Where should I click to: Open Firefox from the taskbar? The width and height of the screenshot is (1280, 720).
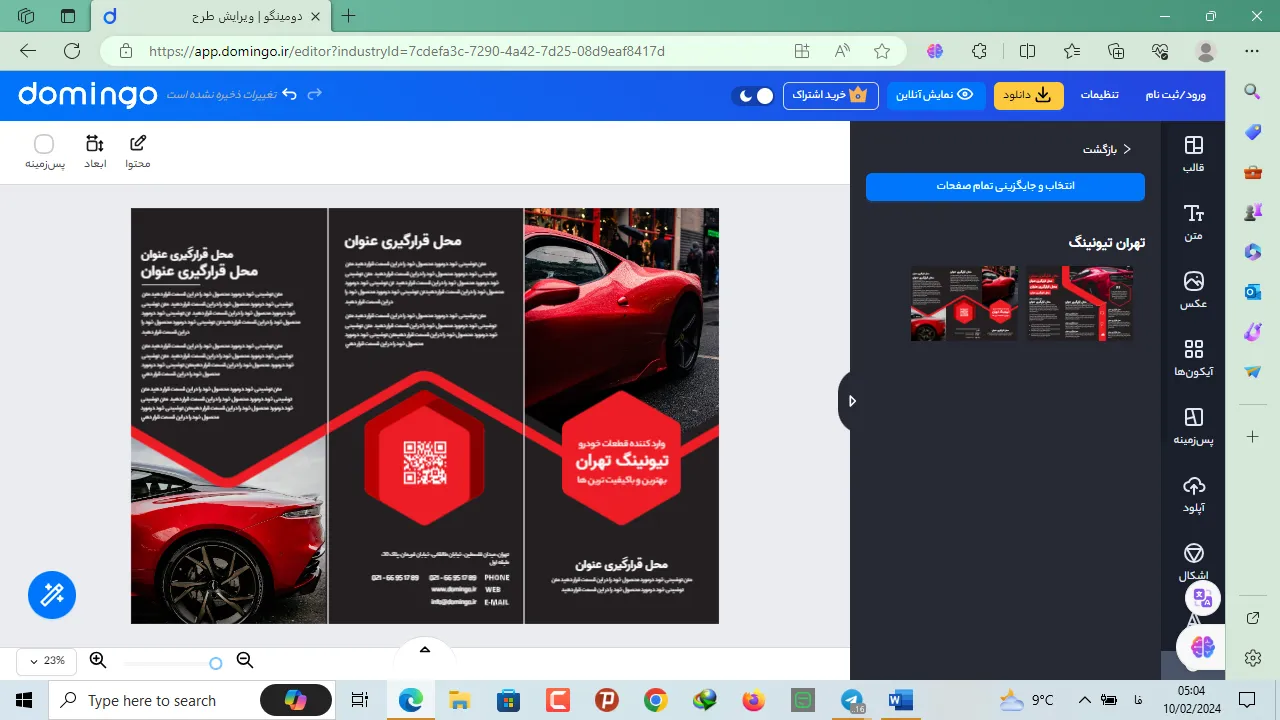(x=753, y=700)
